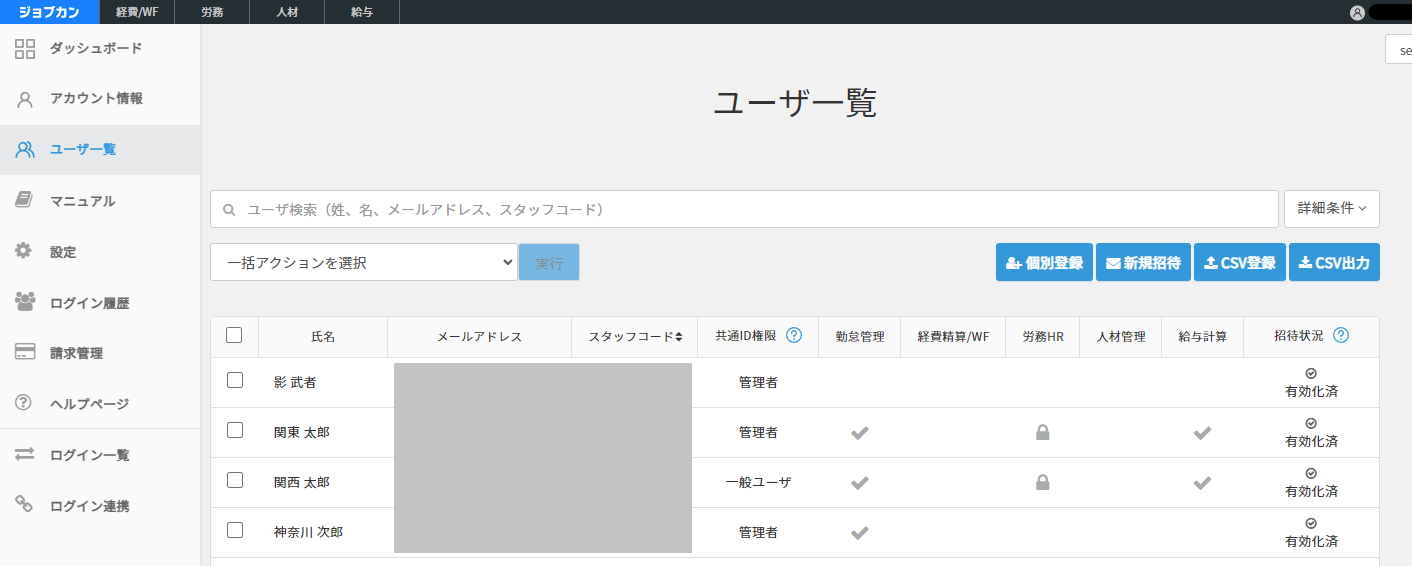Click the Settings gear icon
The width and height of the screenshot is (1412, 566).
click(x=24, y=252)
